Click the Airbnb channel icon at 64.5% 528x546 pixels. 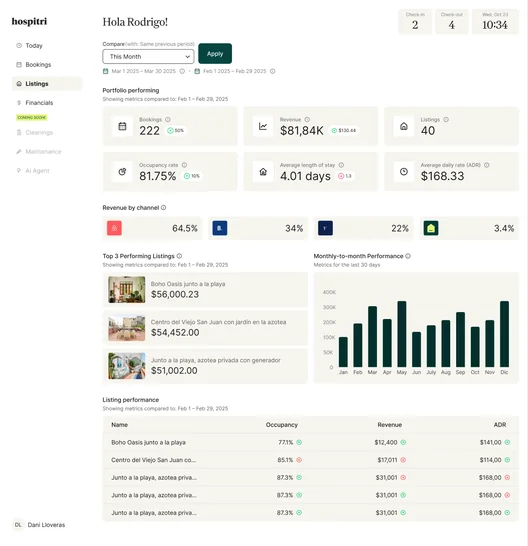point(114,228)
